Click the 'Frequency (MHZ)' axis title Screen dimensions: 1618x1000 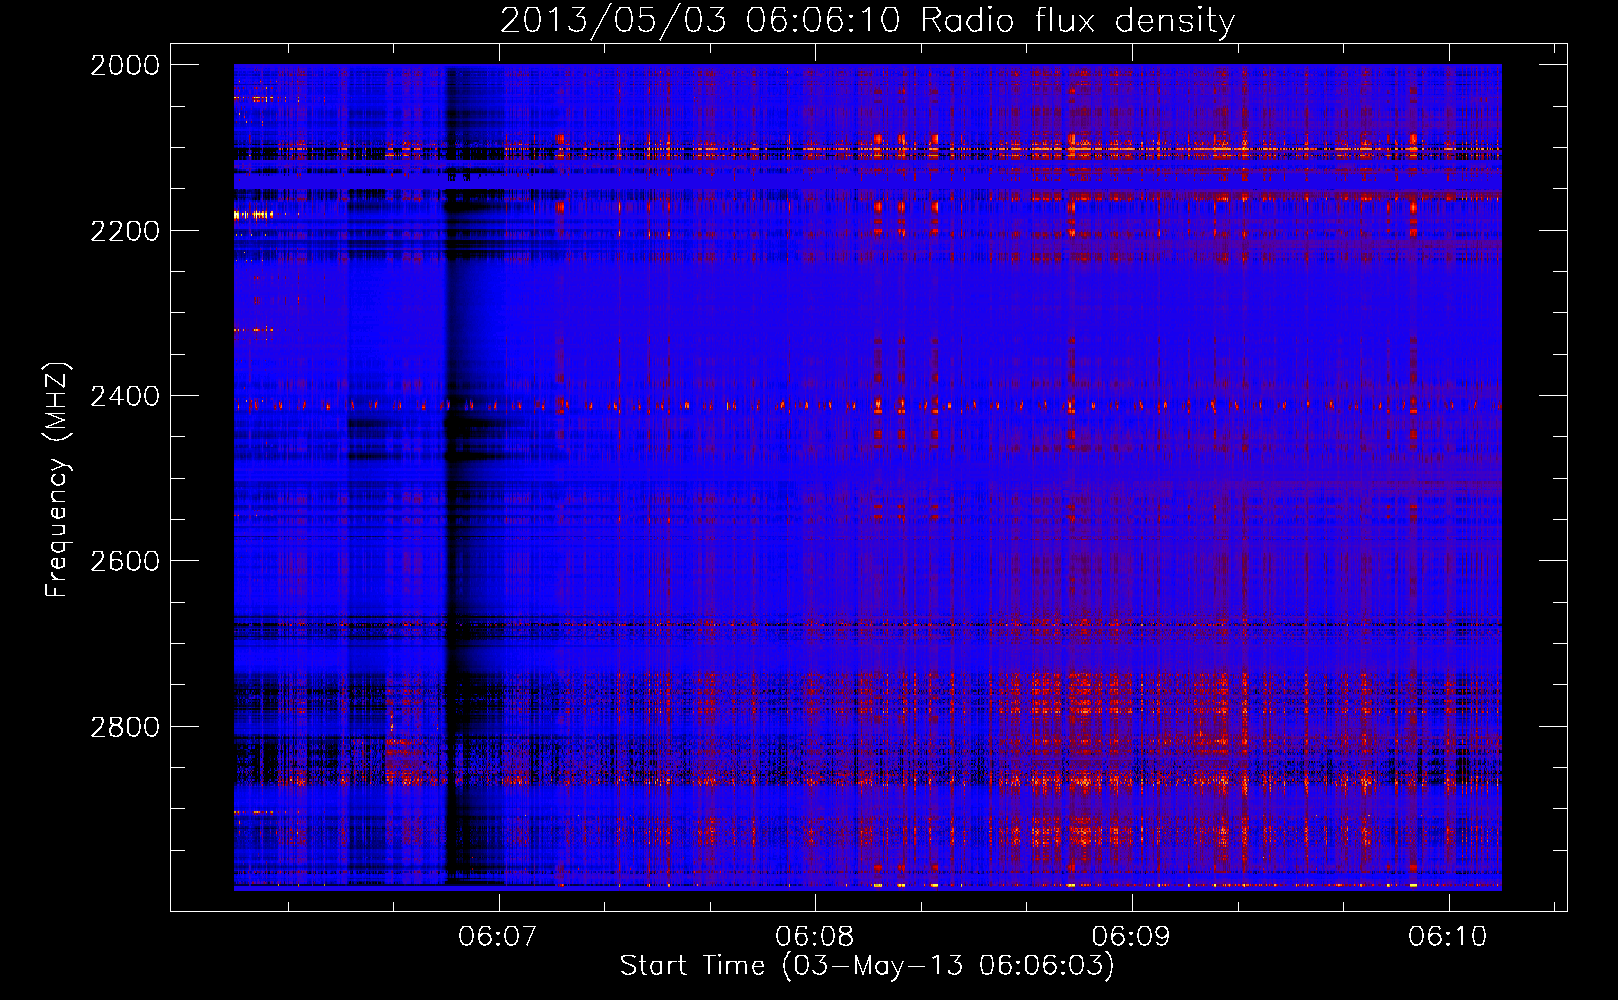58,479
